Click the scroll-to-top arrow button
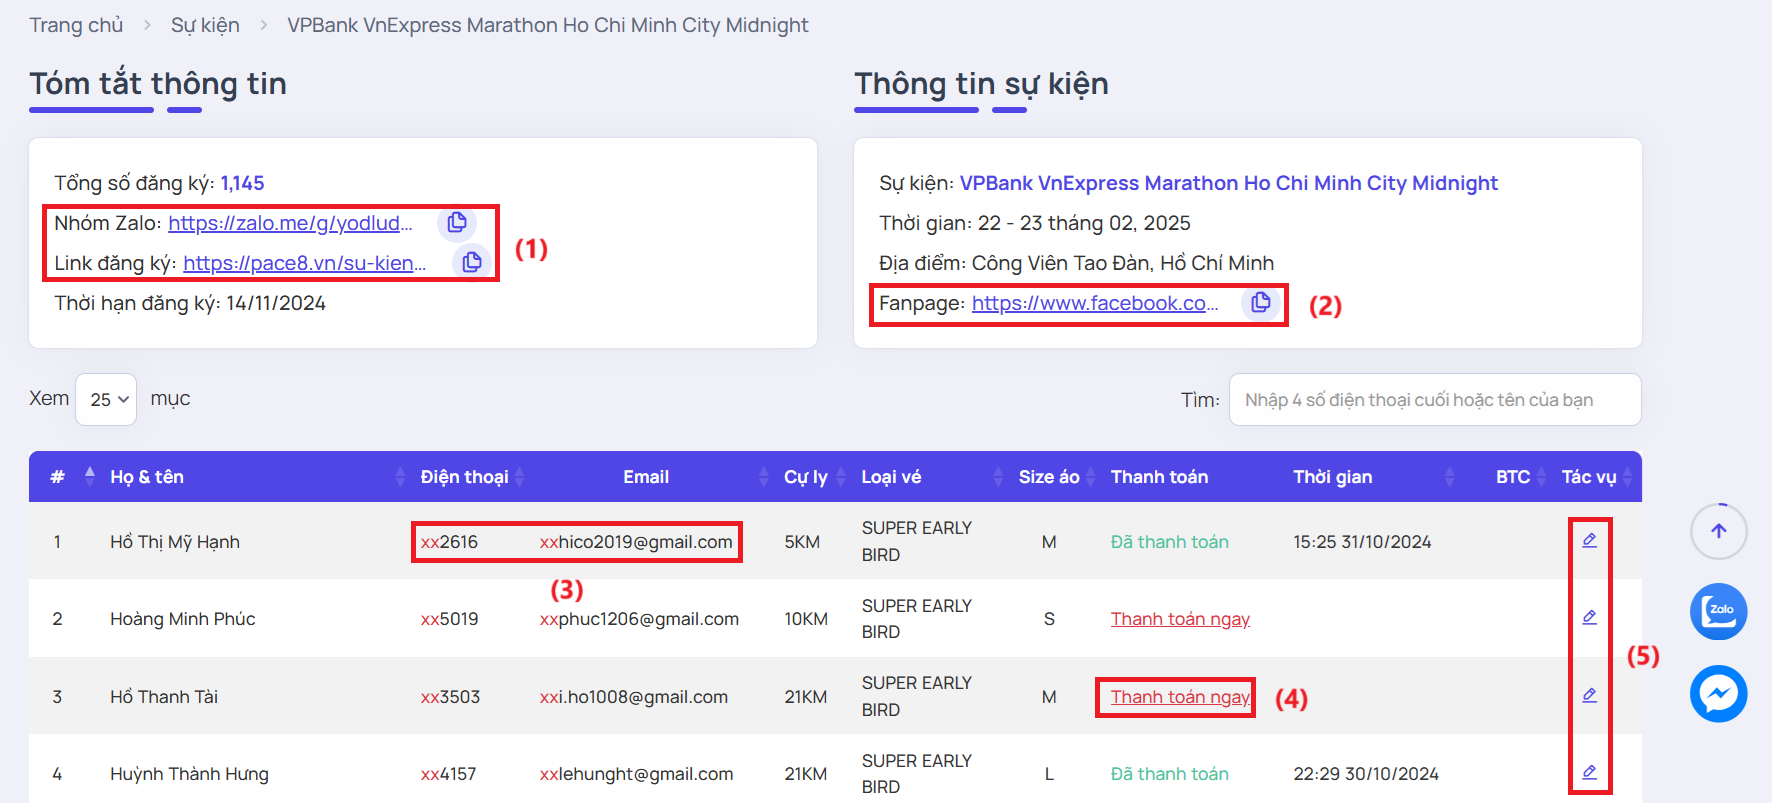Image resolution: width=1772 pixels, height=803 pixels. pyautogui.click(x=1718, y=531)
